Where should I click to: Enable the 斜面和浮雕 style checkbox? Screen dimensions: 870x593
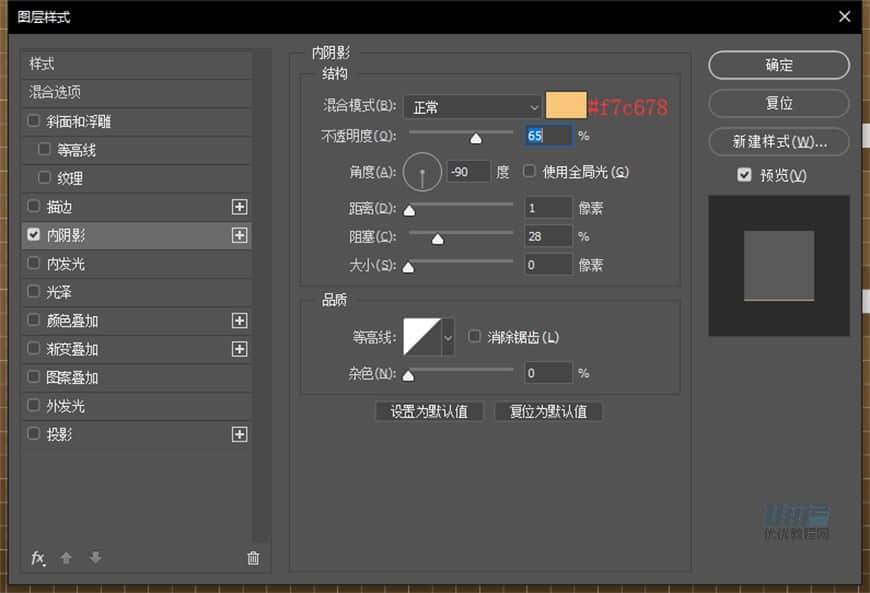pos(34,121)
